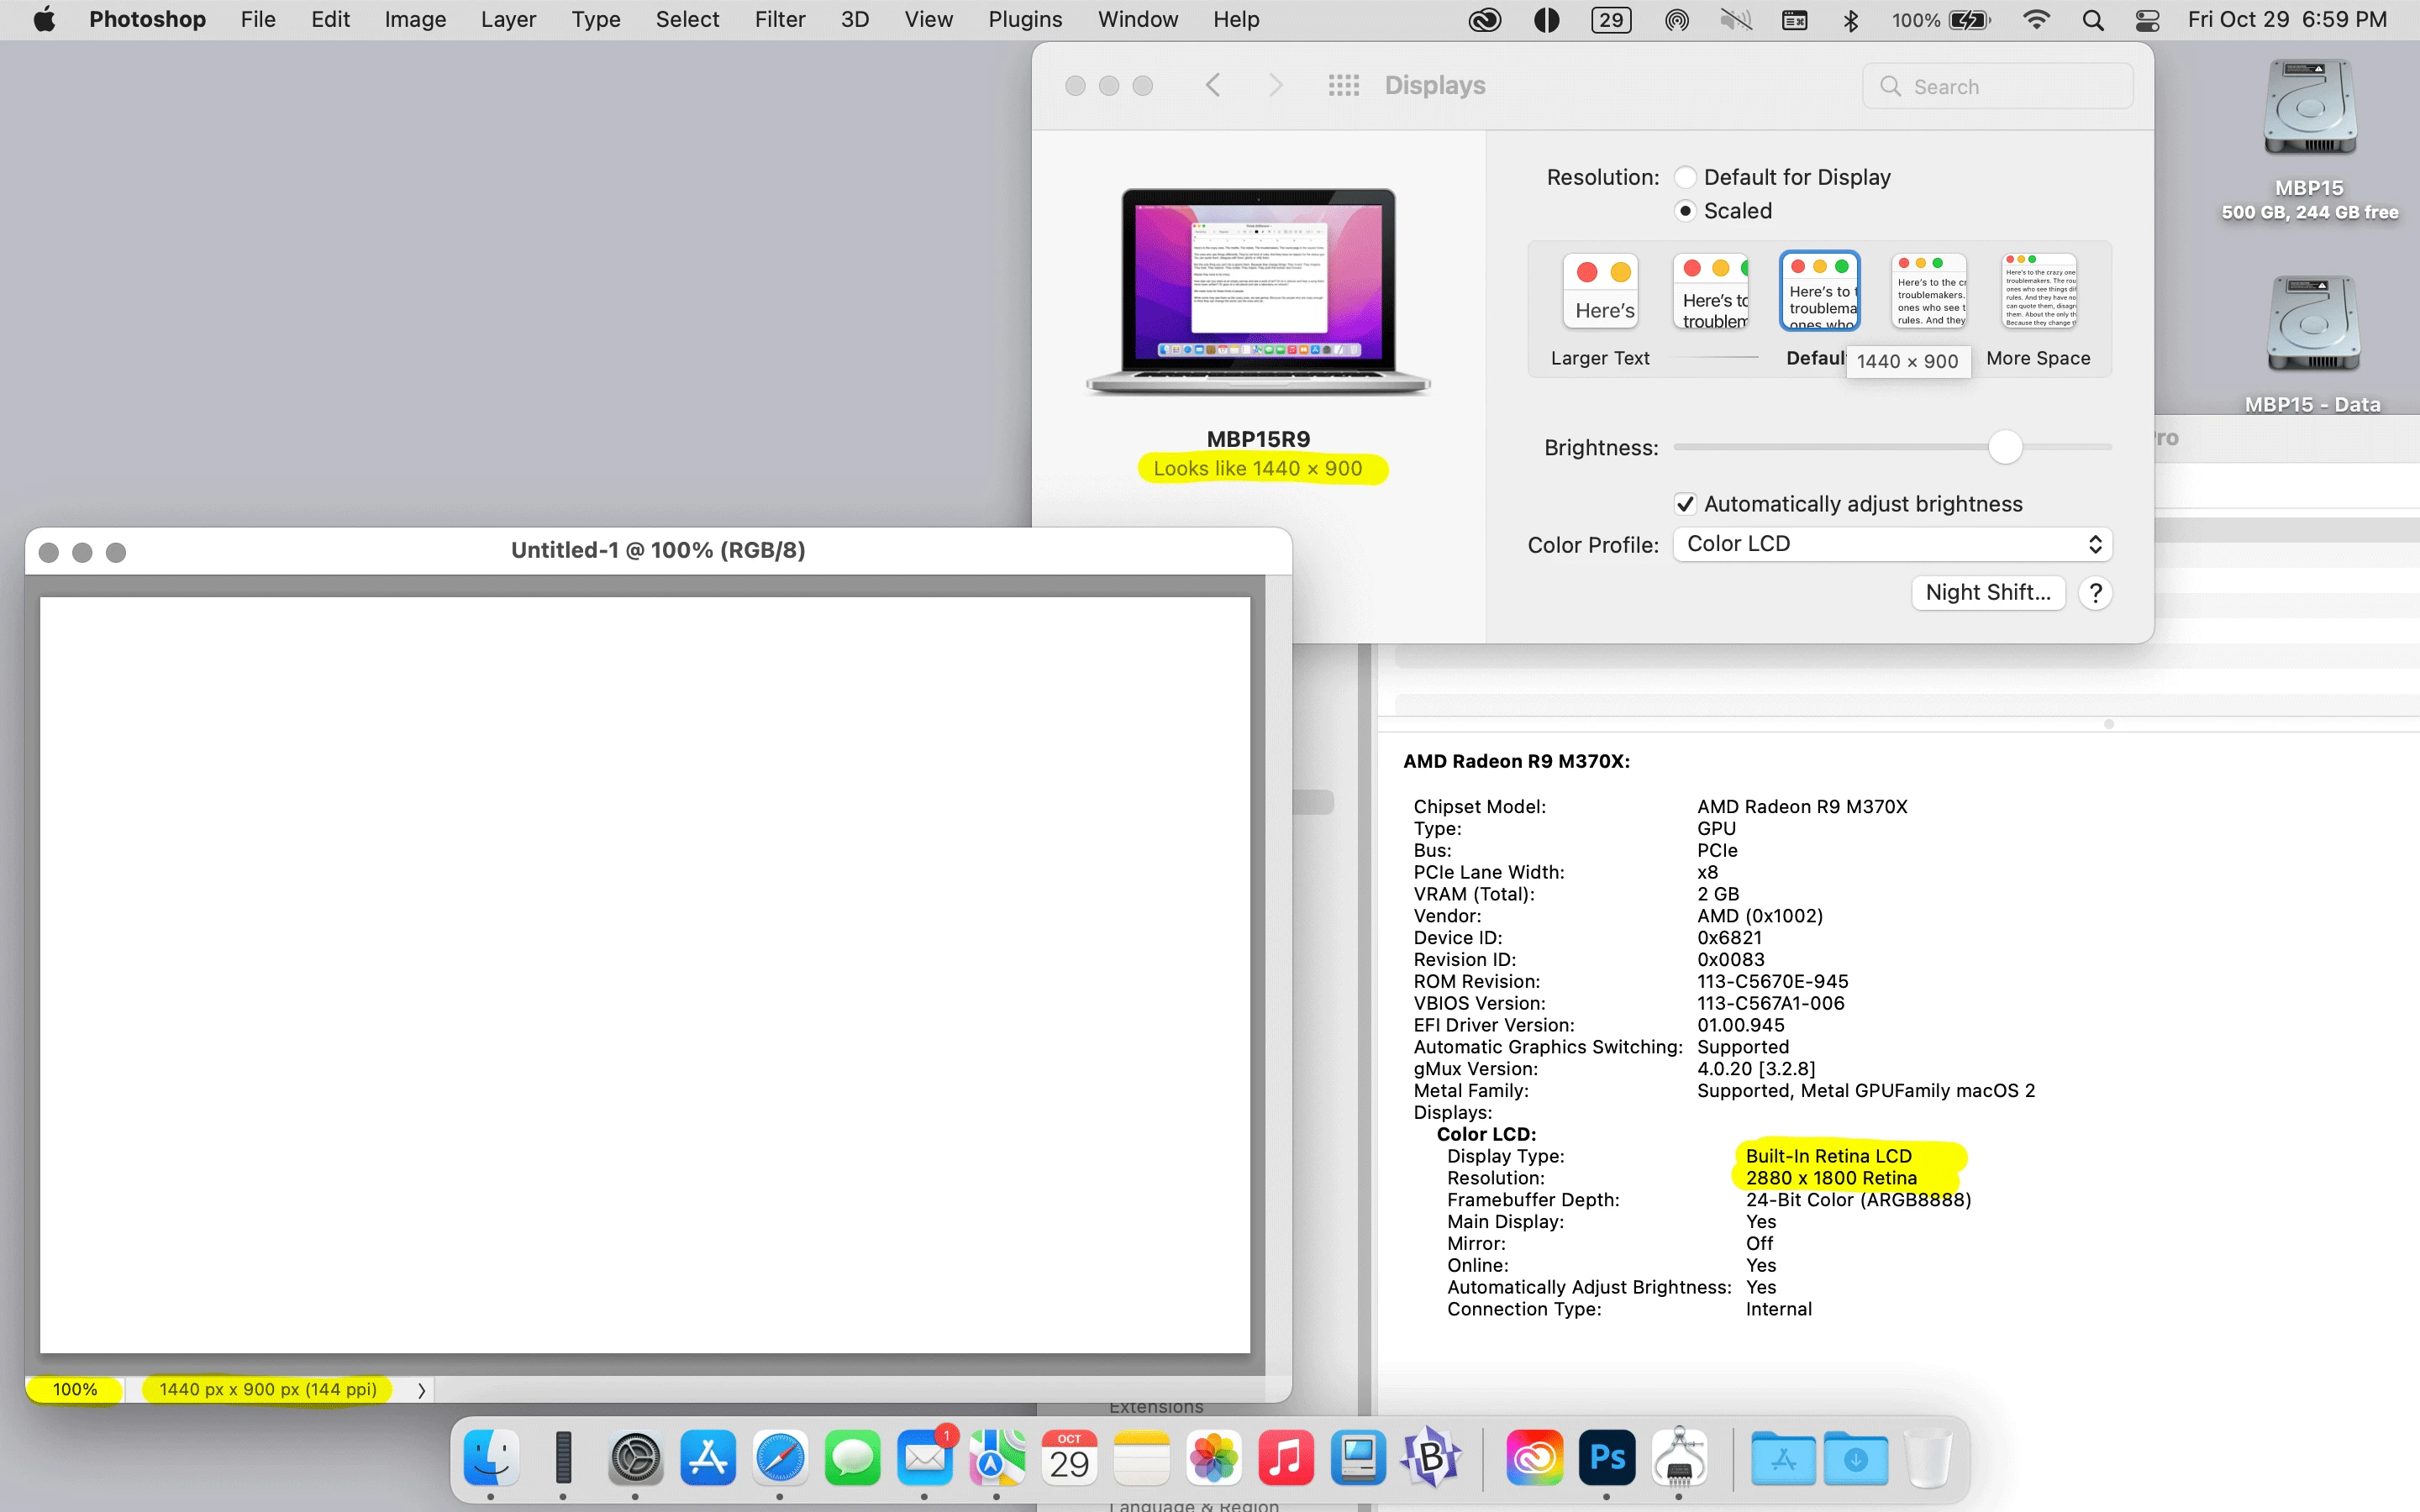The height and width of the screenshot is (1512, 2420).
Task: Click the help question mark button
Action: [x=2095, y=593]
